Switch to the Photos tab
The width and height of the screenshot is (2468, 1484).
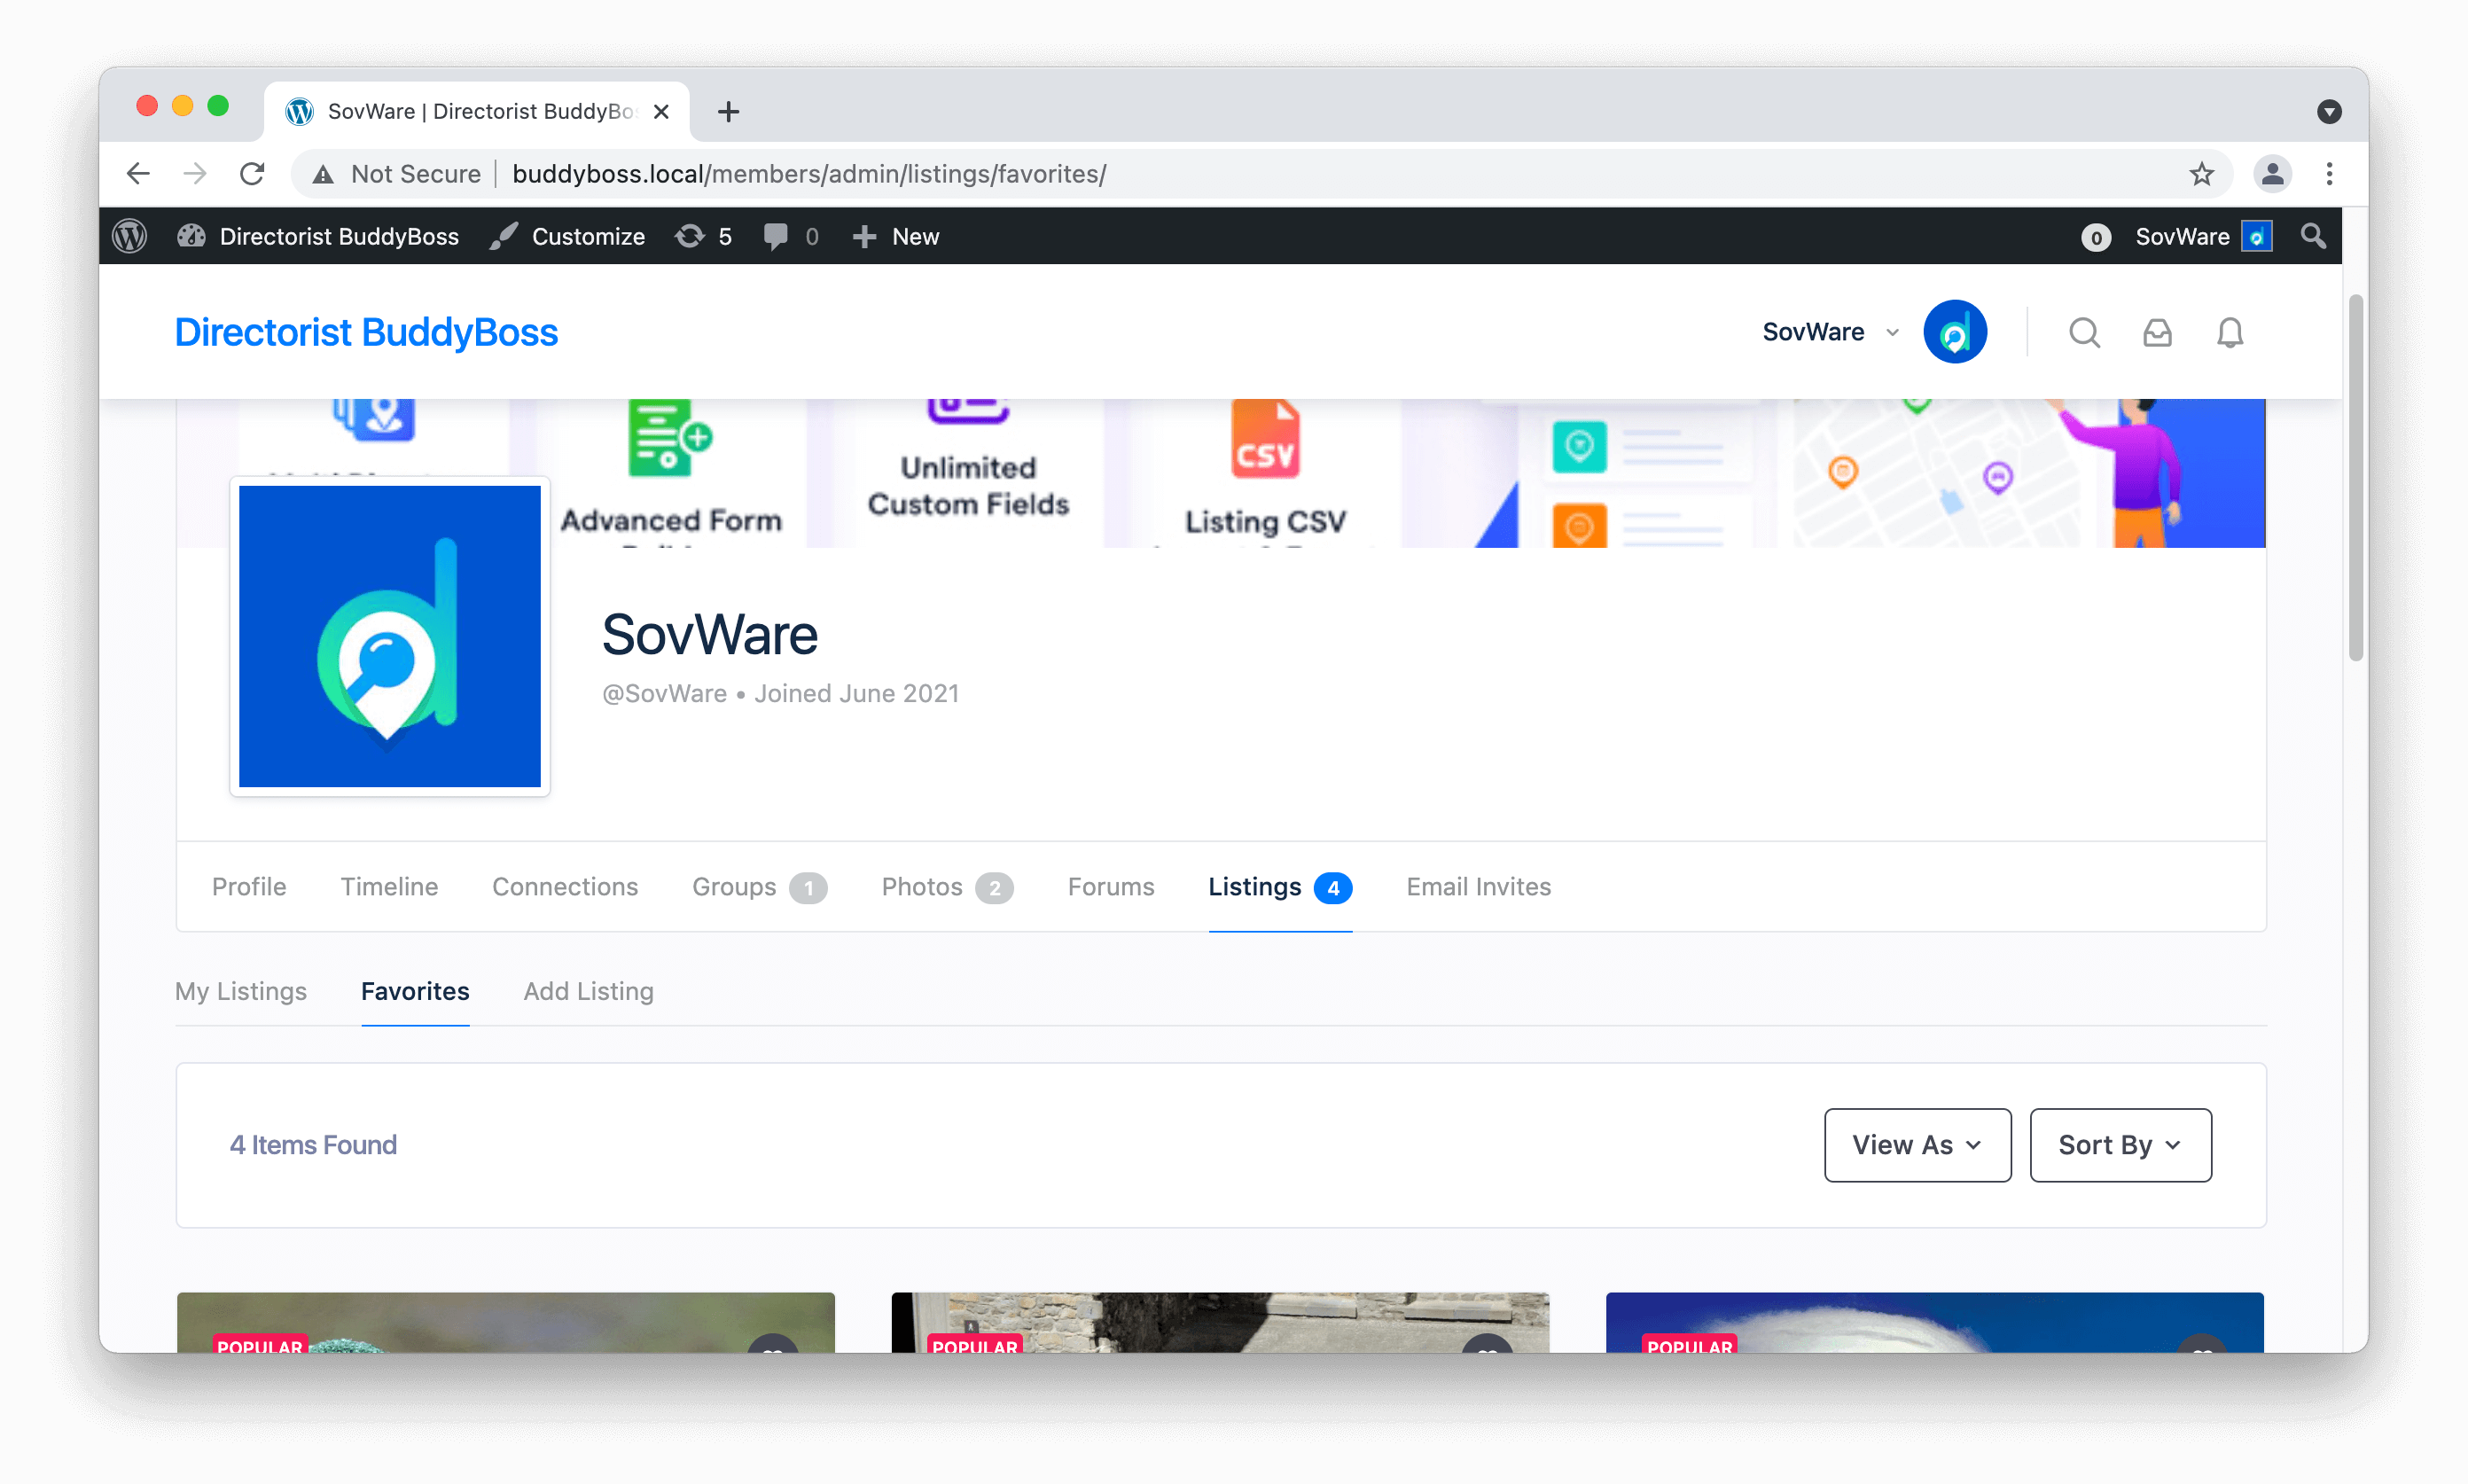pyautogui.click(x=920, y=887)
